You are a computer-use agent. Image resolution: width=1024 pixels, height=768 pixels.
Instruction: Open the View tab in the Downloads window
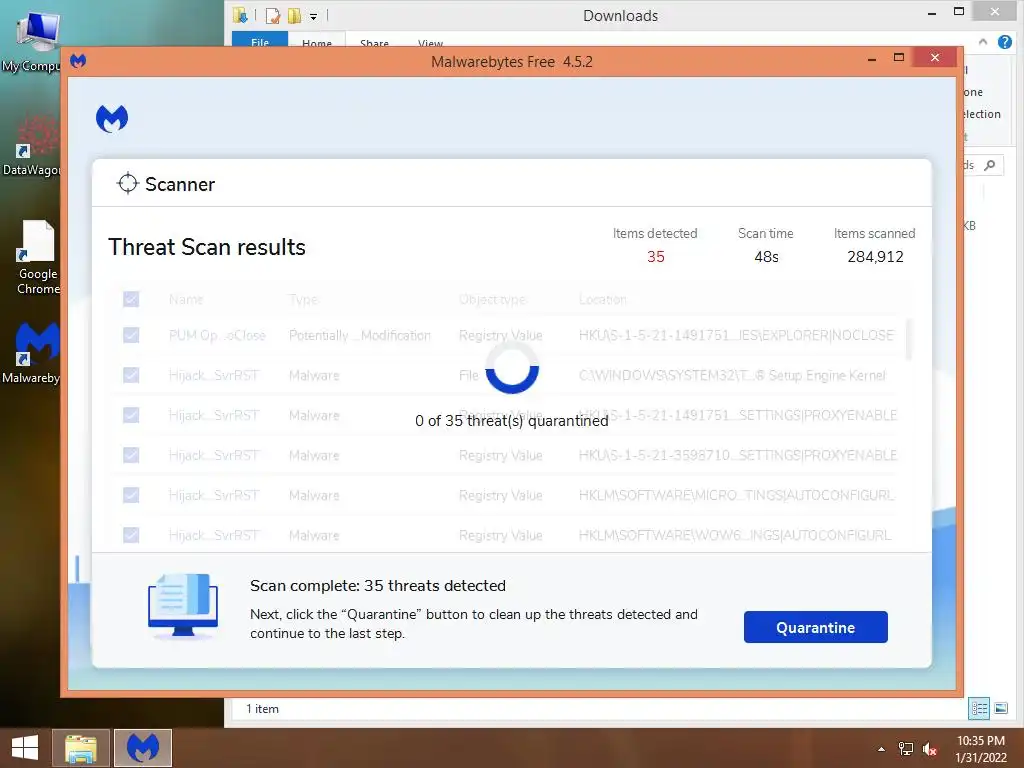(x=430, y=40)
